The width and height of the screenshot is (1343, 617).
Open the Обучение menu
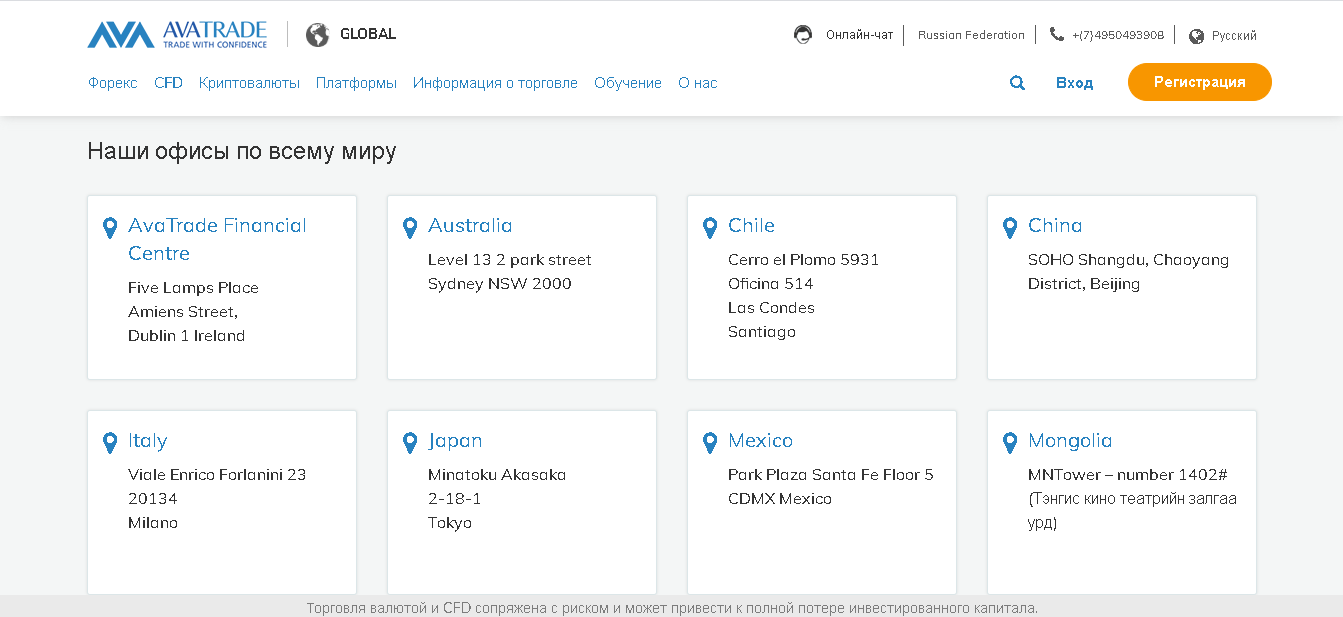628,83
